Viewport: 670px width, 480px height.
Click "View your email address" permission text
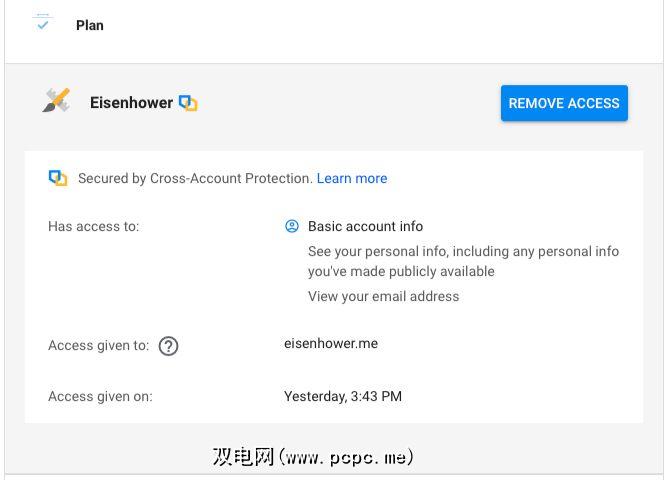click(383, 296)
